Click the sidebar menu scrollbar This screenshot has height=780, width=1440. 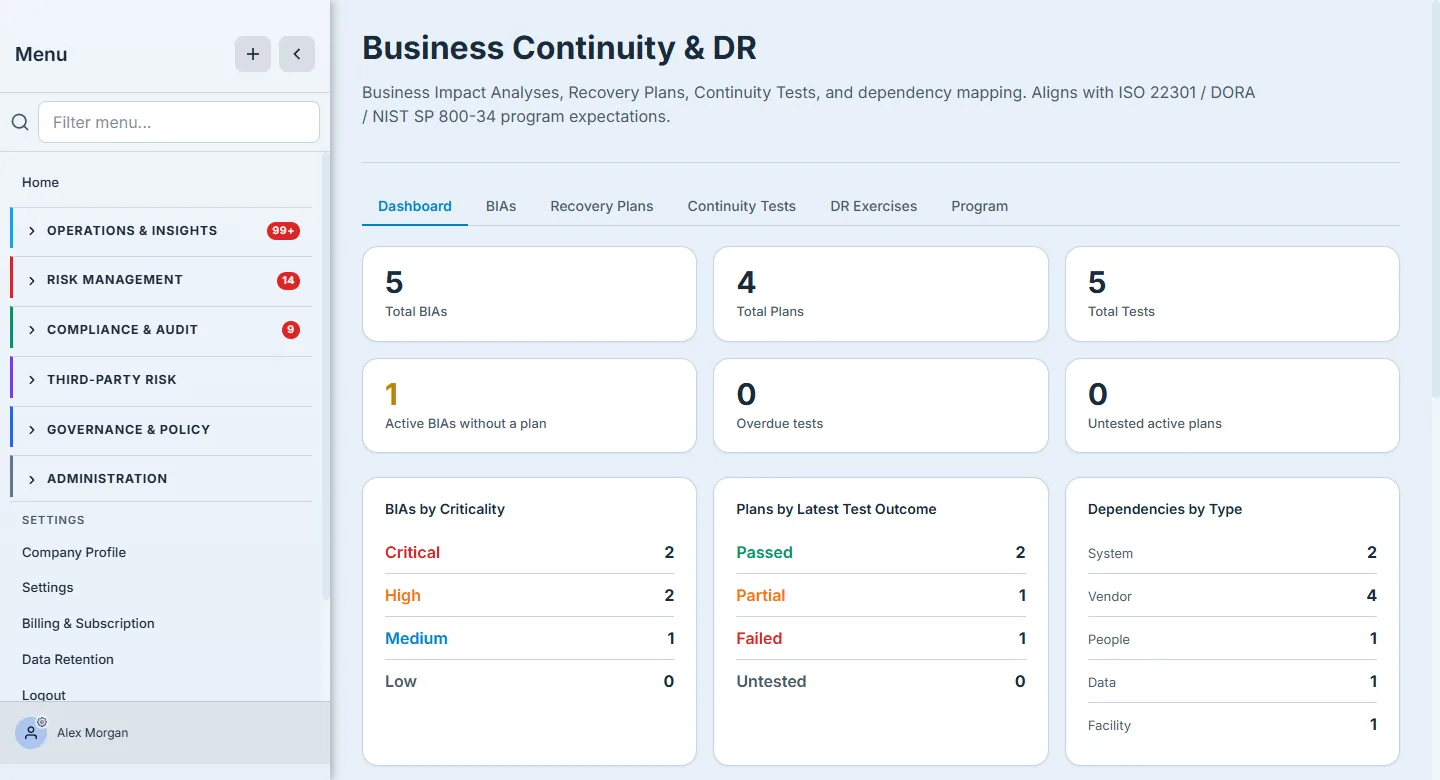325,375
